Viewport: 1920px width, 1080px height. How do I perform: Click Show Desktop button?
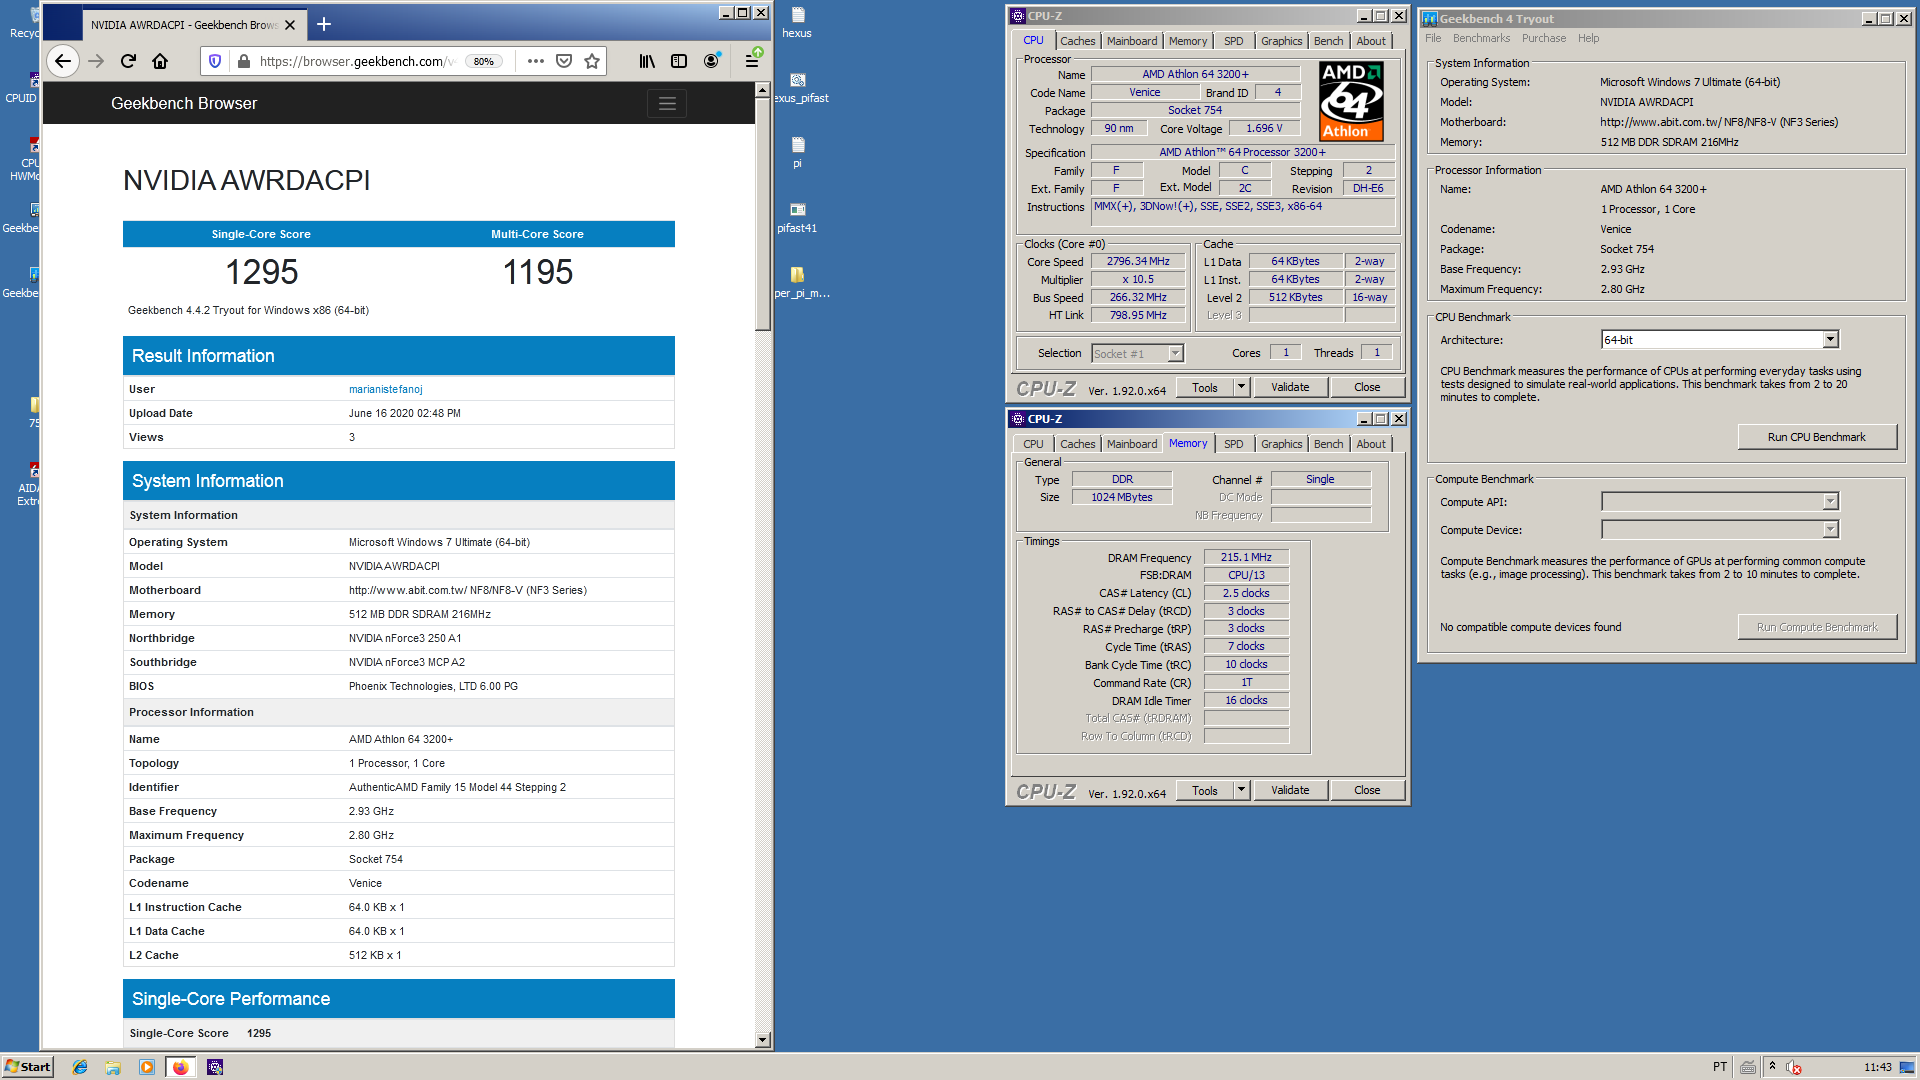(1908, 1067)
